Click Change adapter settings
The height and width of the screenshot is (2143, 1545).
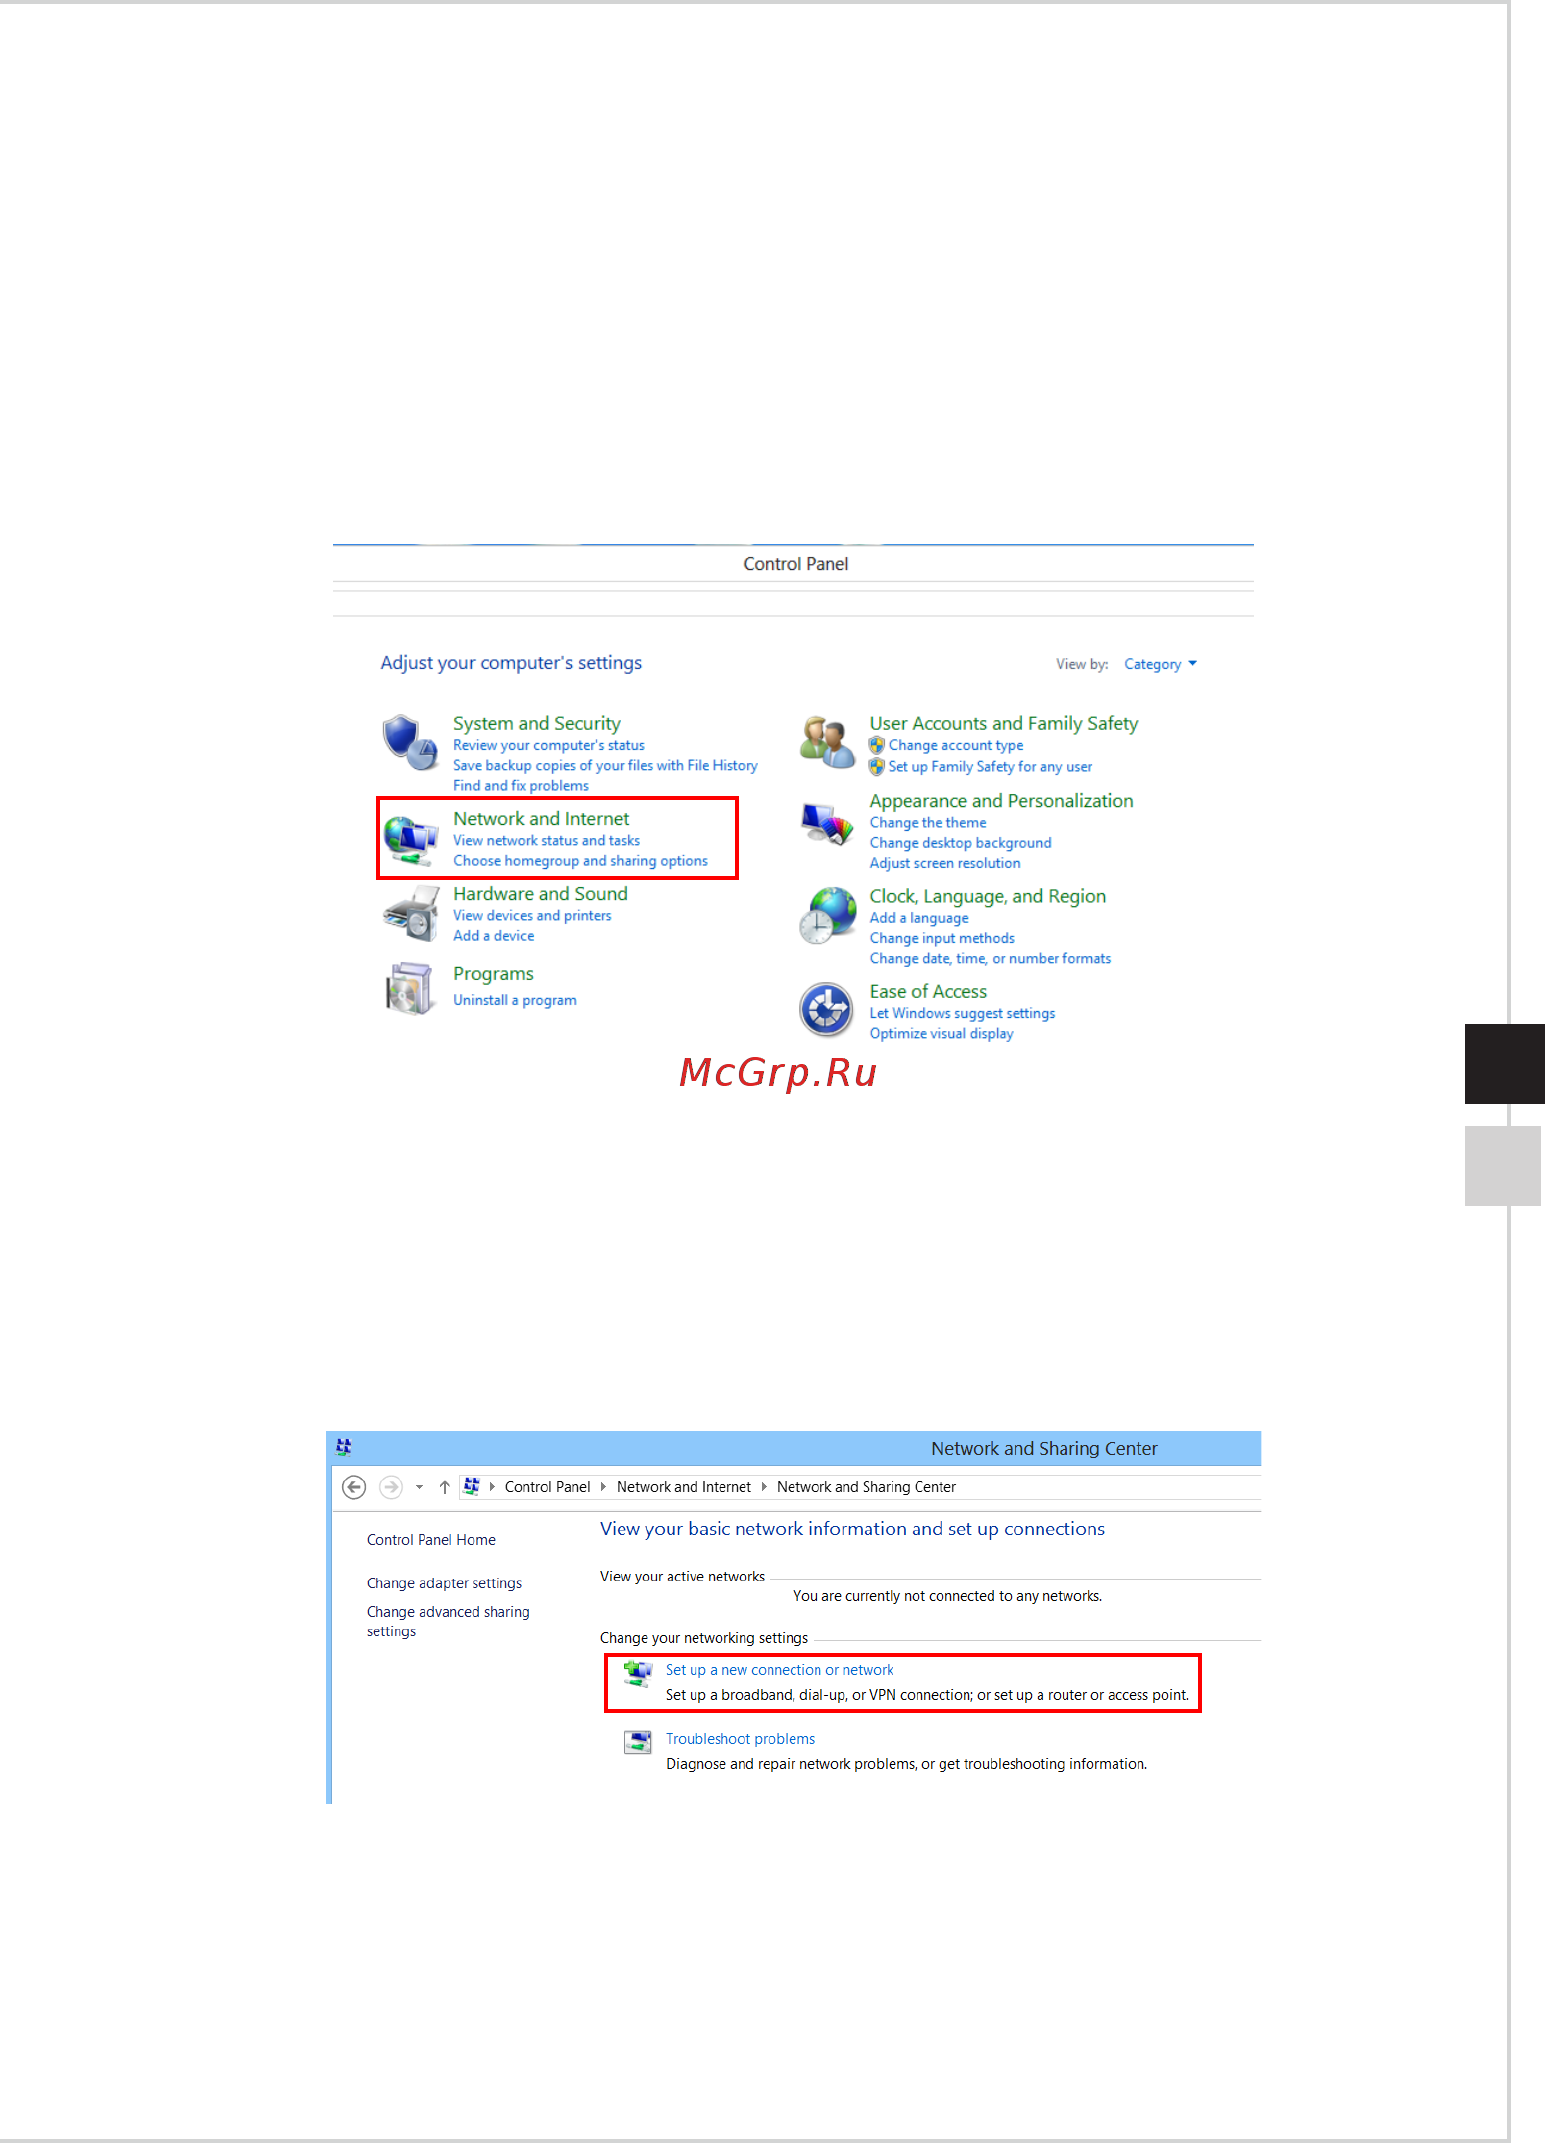pyautogui.click(x=444, y=1583)
